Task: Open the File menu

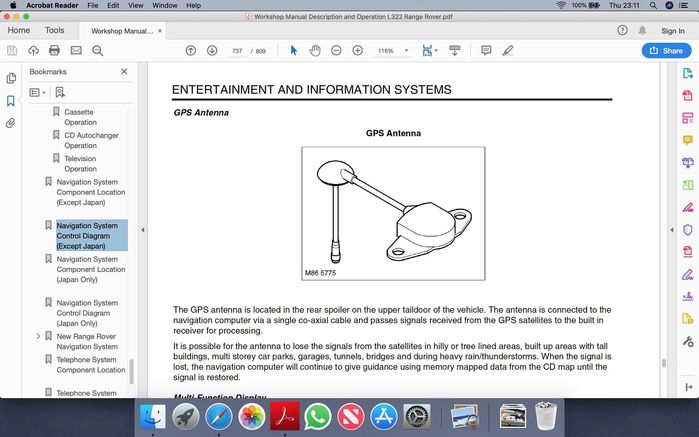Action: (93, 5)
